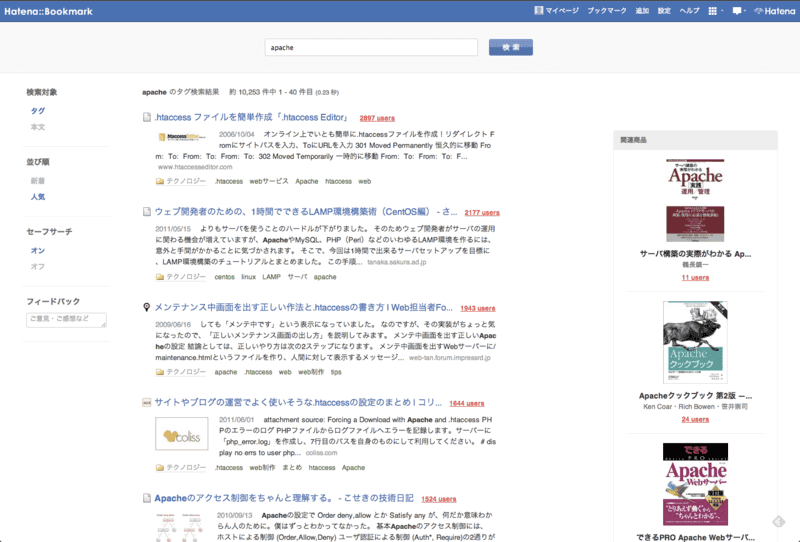Image resolution: width=800 pixels, height=542 pixels.
Task: Open マイページ in the top navigation
Action: point(557,11)
